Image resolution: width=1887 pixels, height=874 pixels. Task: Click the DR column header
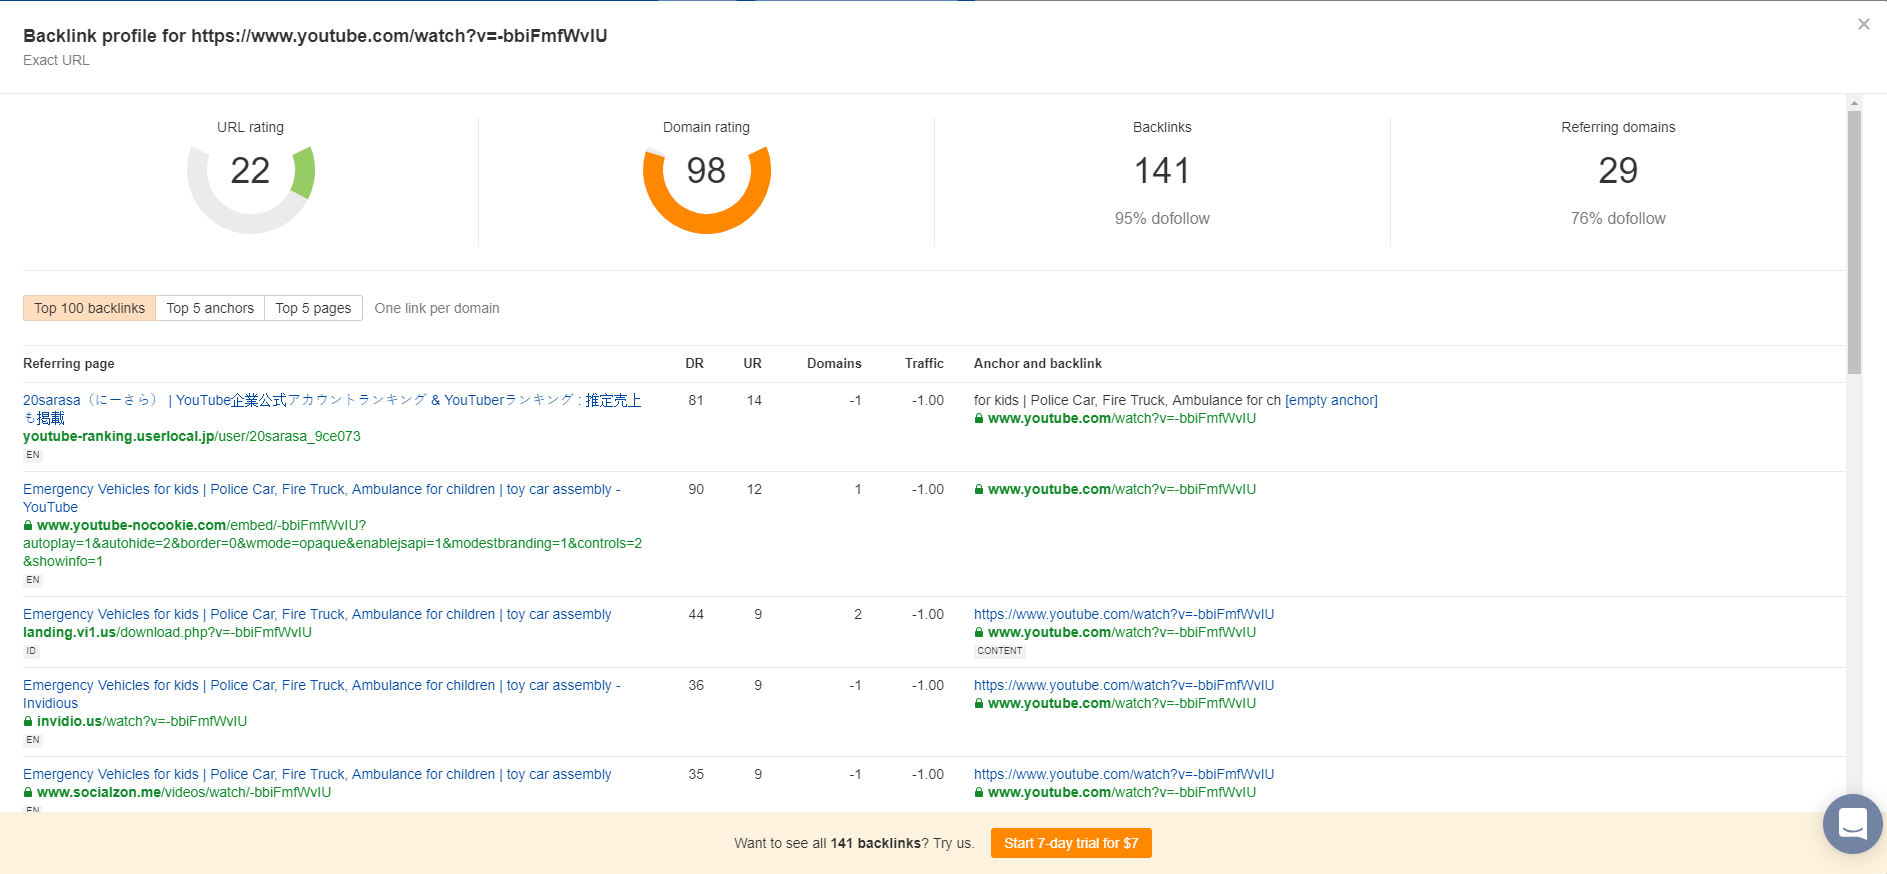(694, 363)
